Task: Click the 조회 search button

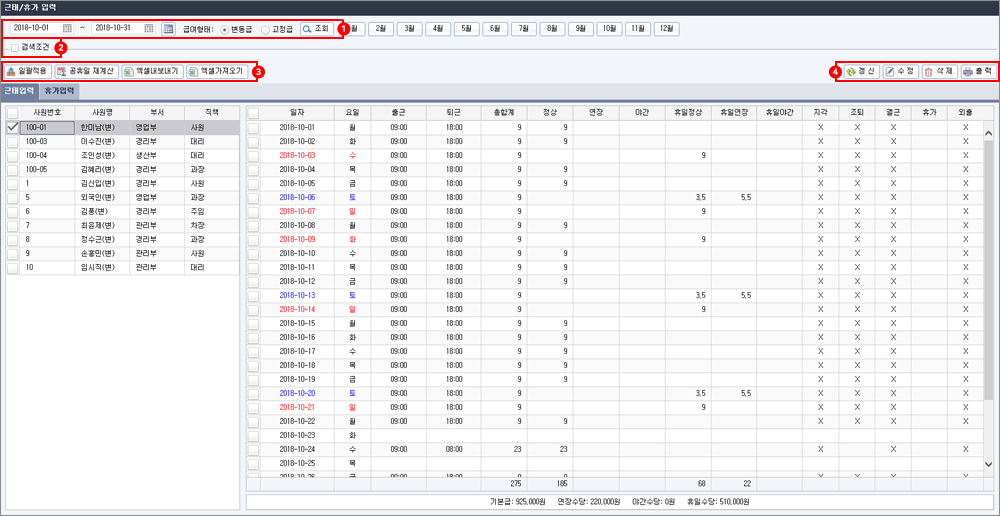Action: 317,29
